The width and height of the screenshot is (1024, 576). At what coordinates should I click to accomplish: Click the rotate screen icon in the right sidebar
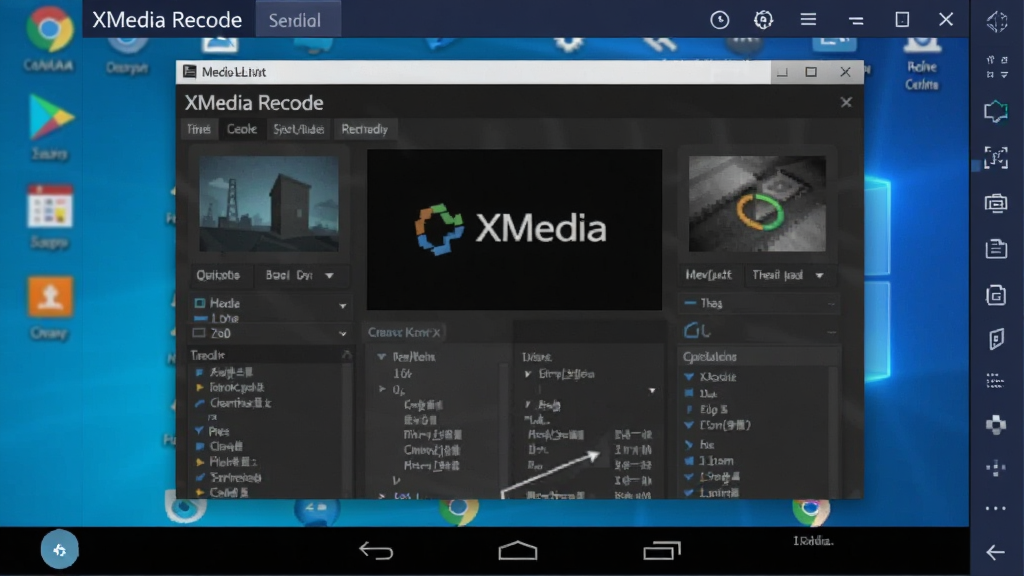[x=996, y=22]
